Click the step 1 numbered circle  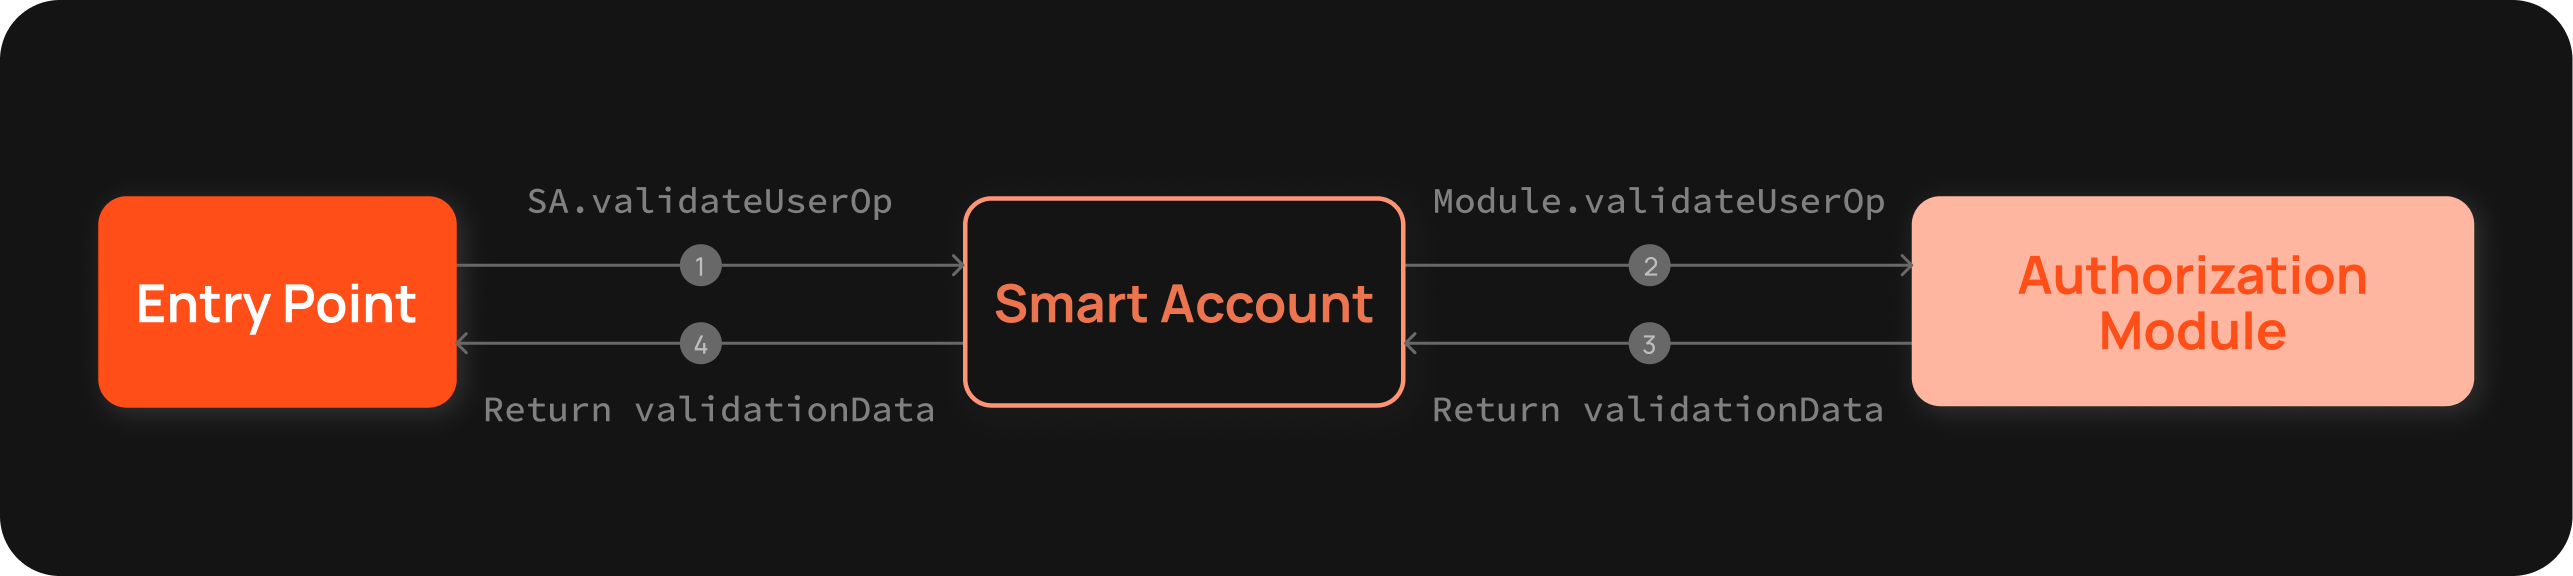[x=700, y=266]
